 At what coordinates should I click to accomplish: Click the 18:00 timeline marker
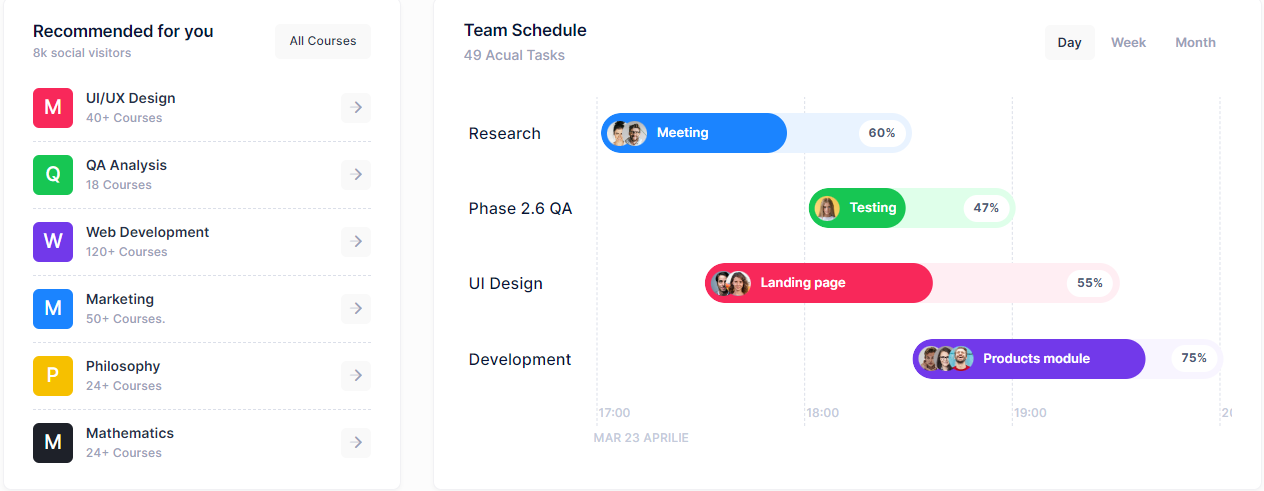823,413
